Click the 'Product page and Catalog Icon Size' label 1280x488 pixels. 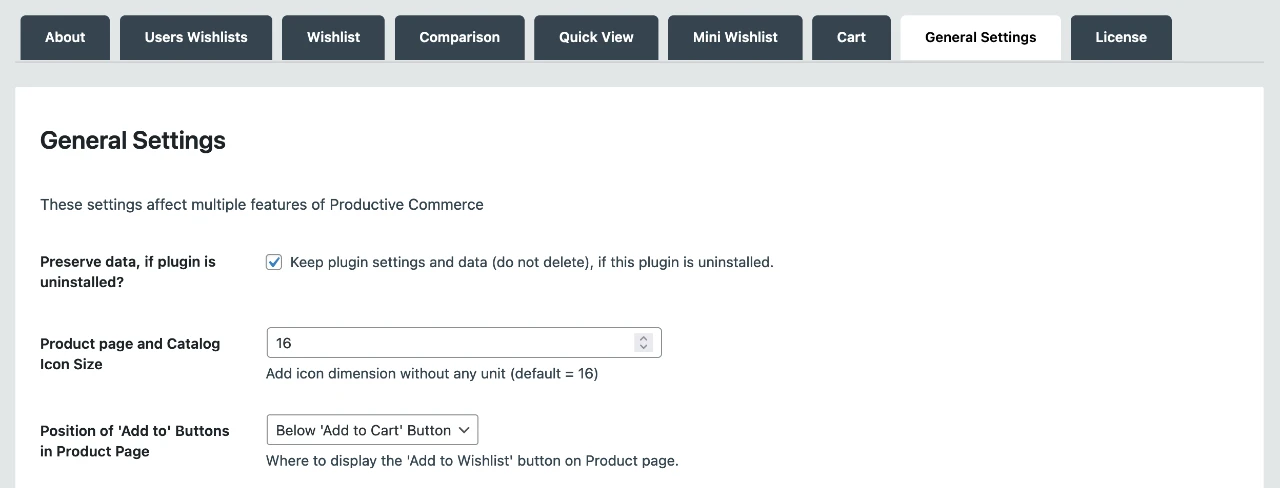coord(130,354)
